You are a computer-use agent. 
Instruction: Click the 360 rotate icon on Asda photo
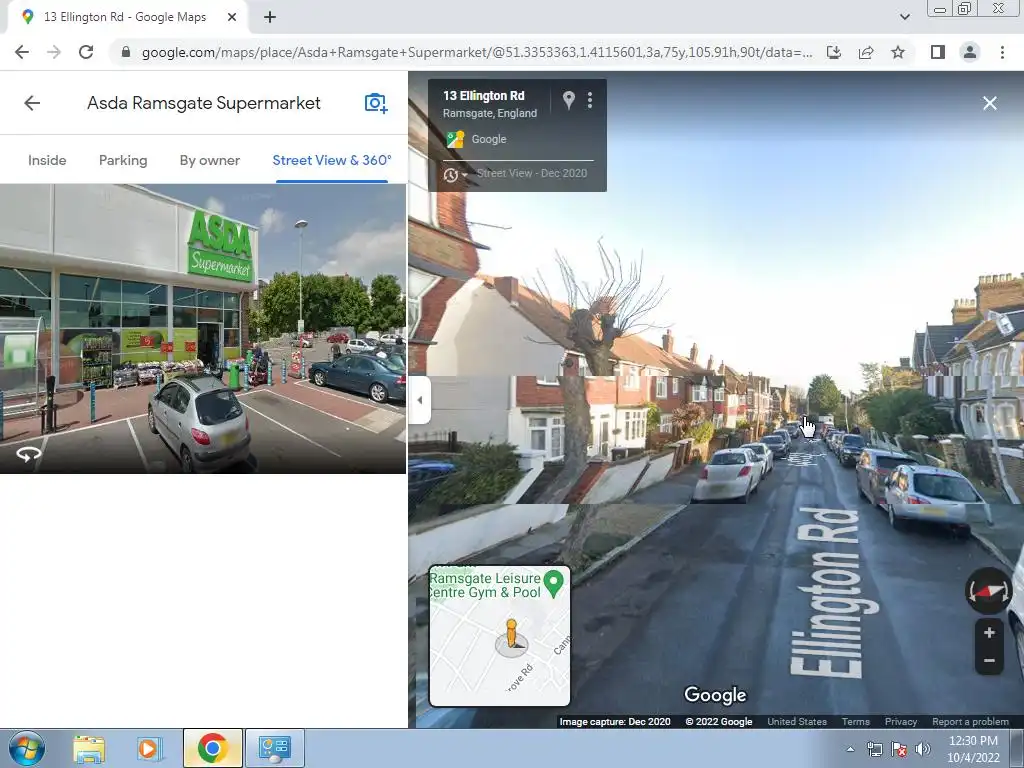28,454
